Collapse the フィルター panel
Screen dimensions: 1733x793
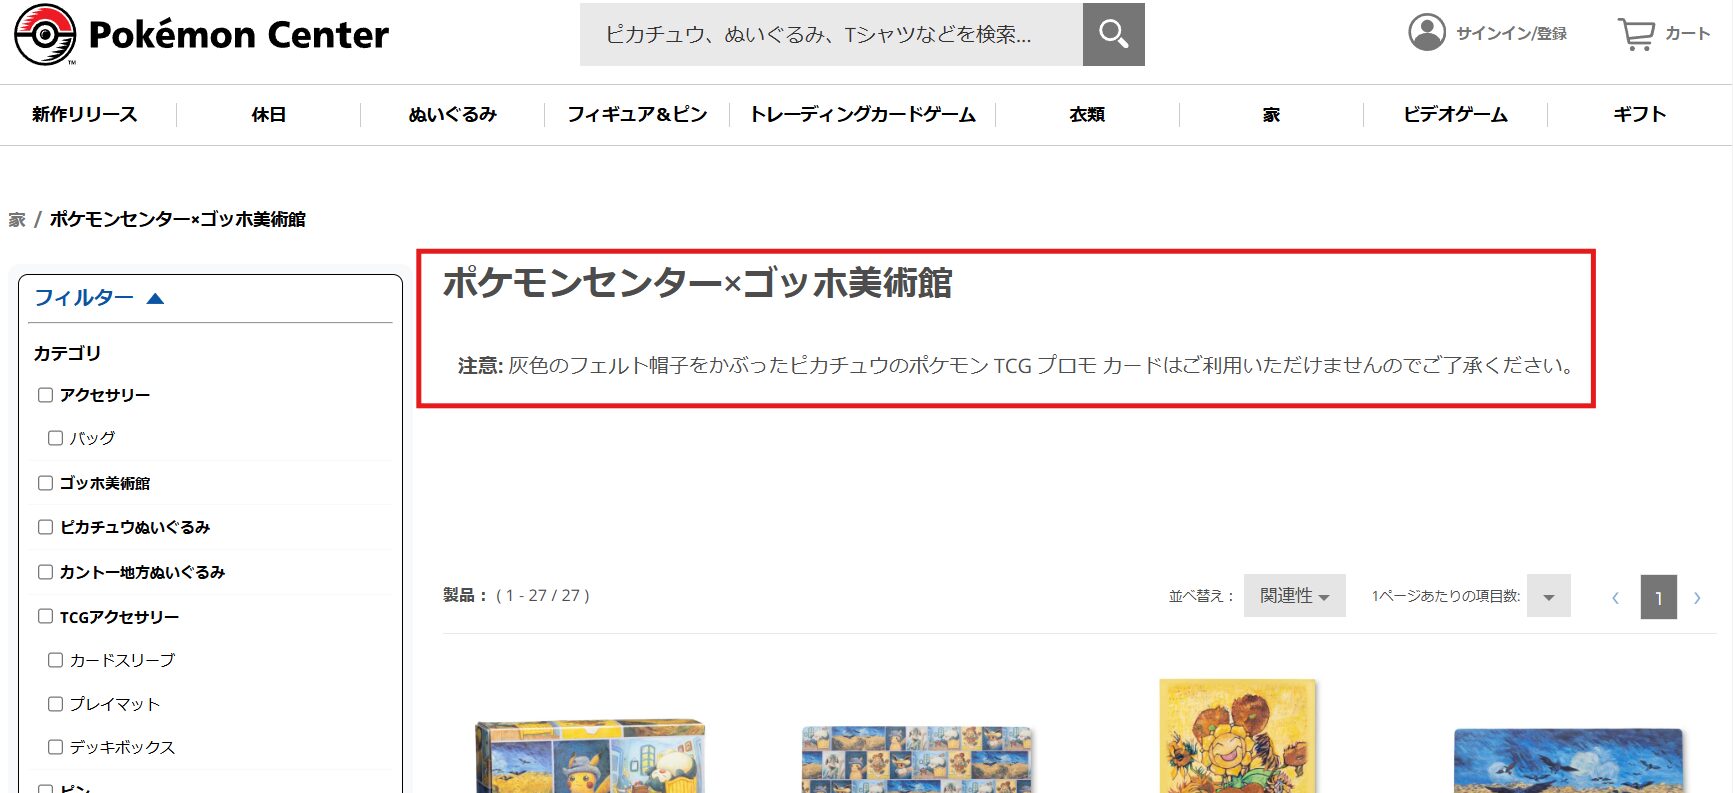click(99, 298)
